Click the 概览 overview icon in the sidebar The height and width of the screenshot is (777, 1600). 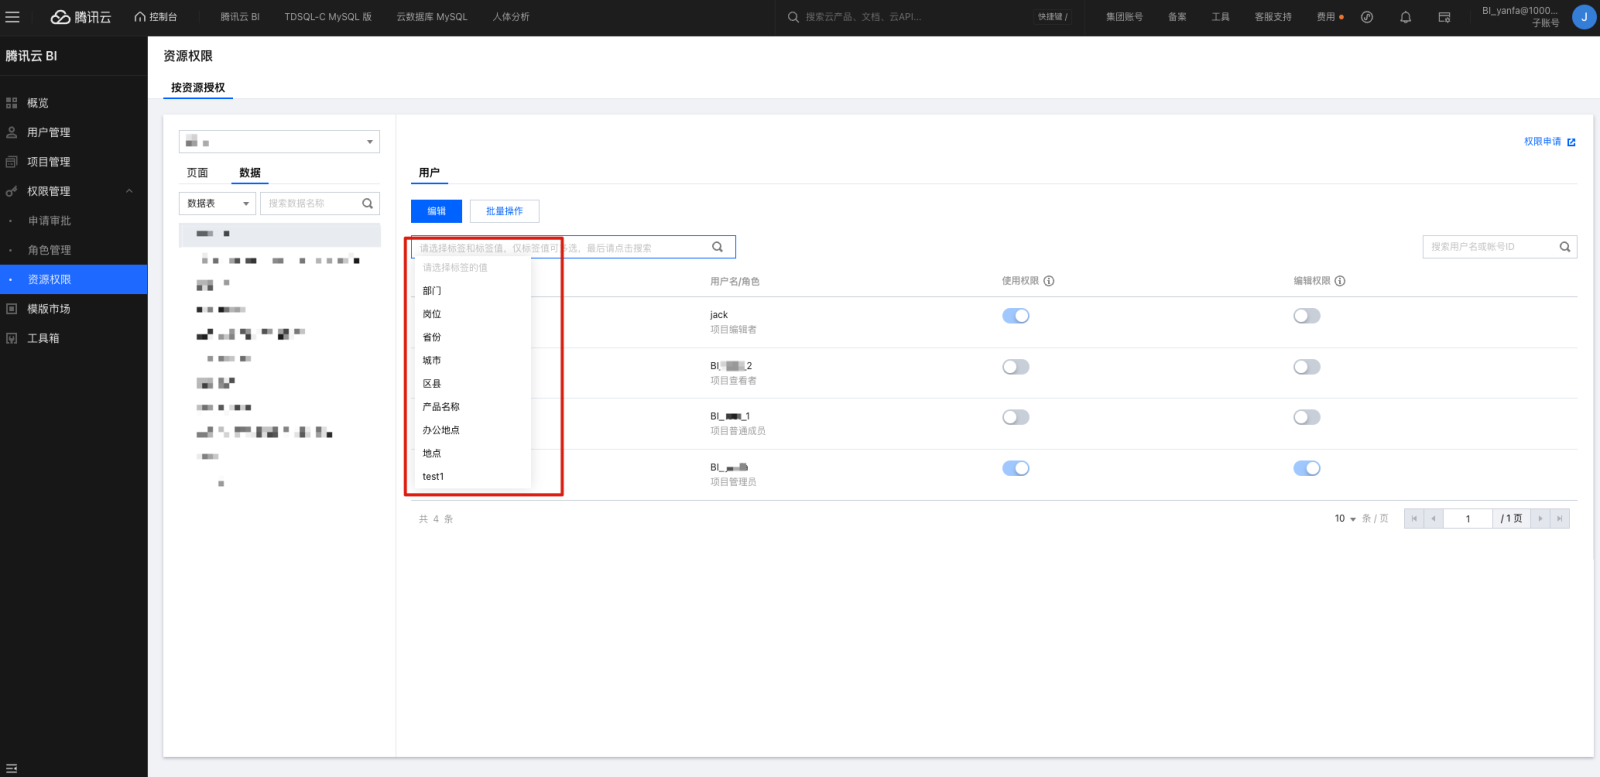[x=12, y=103]
